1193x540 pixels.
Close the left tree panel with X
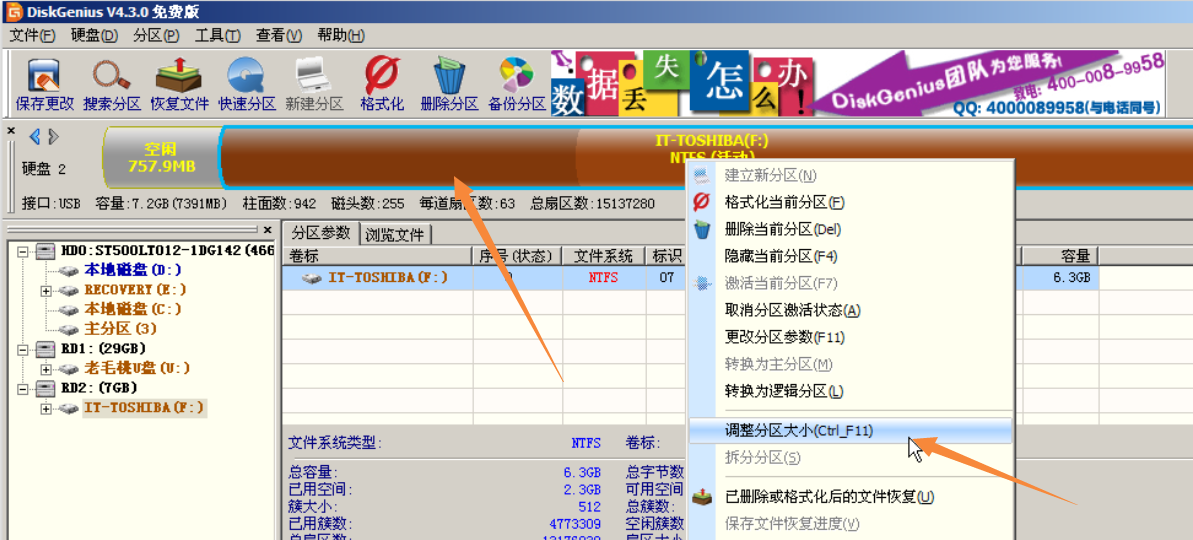(x=267, y=229)
